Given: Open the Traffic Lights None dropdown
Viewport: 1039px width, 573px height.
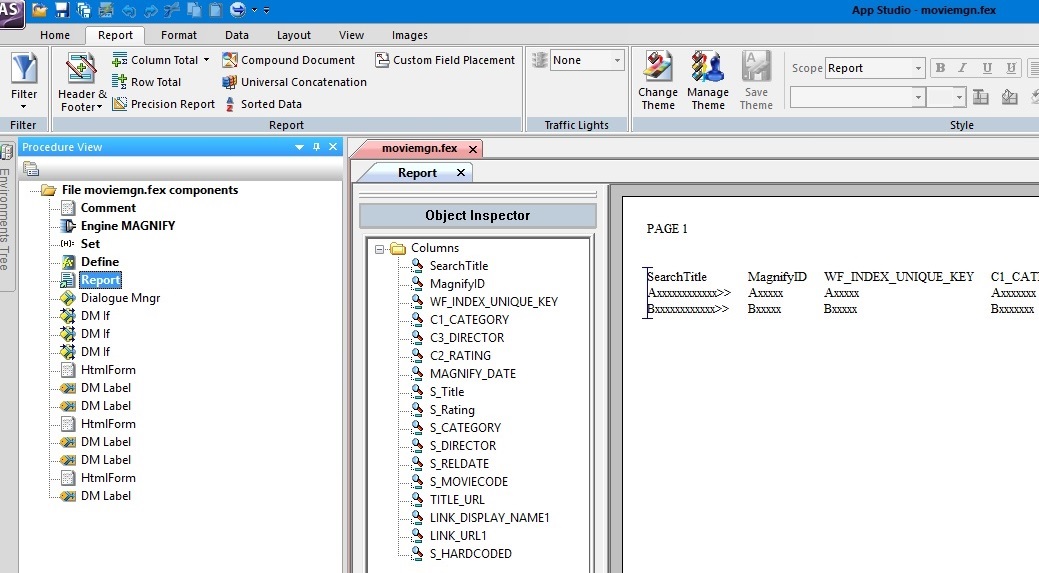Looking at the screenshot, I should click(x=617, y=60).
